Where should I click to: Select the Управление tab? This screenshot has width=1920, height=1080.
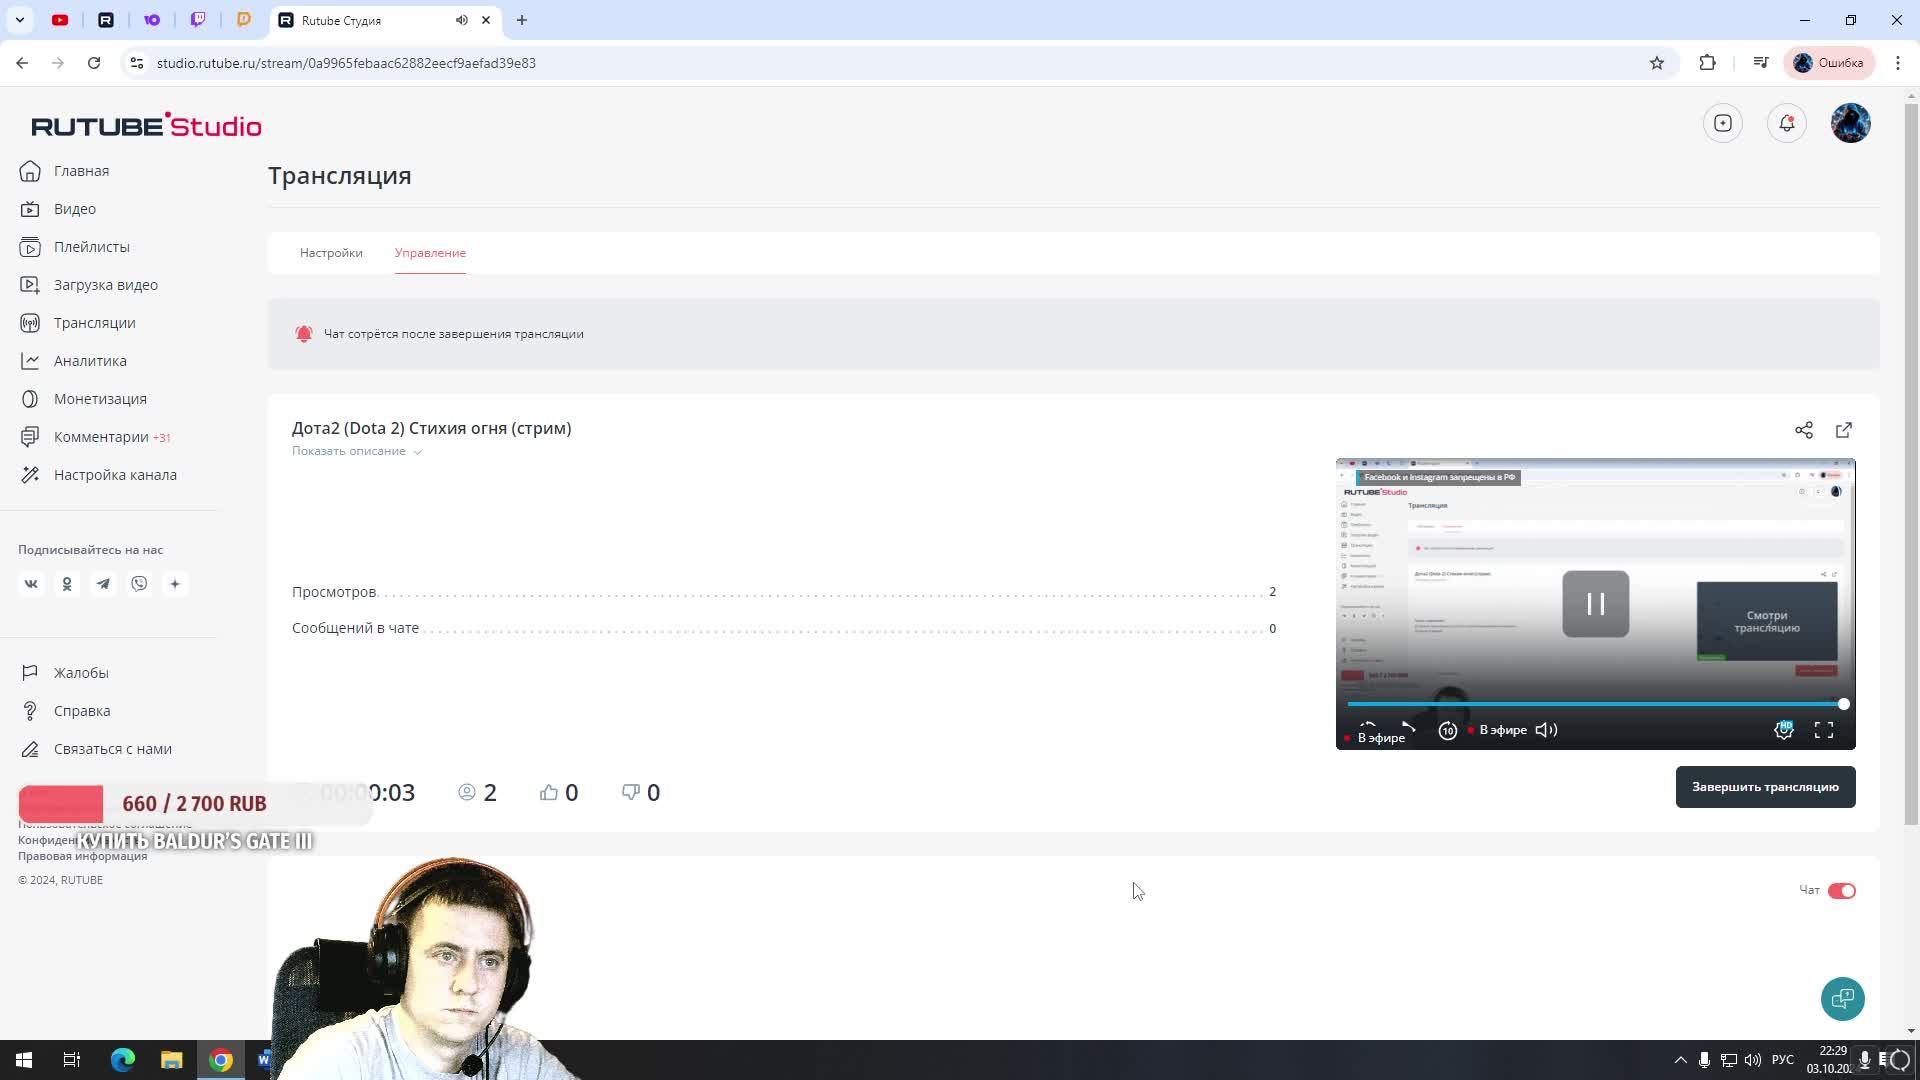point(430,253)
